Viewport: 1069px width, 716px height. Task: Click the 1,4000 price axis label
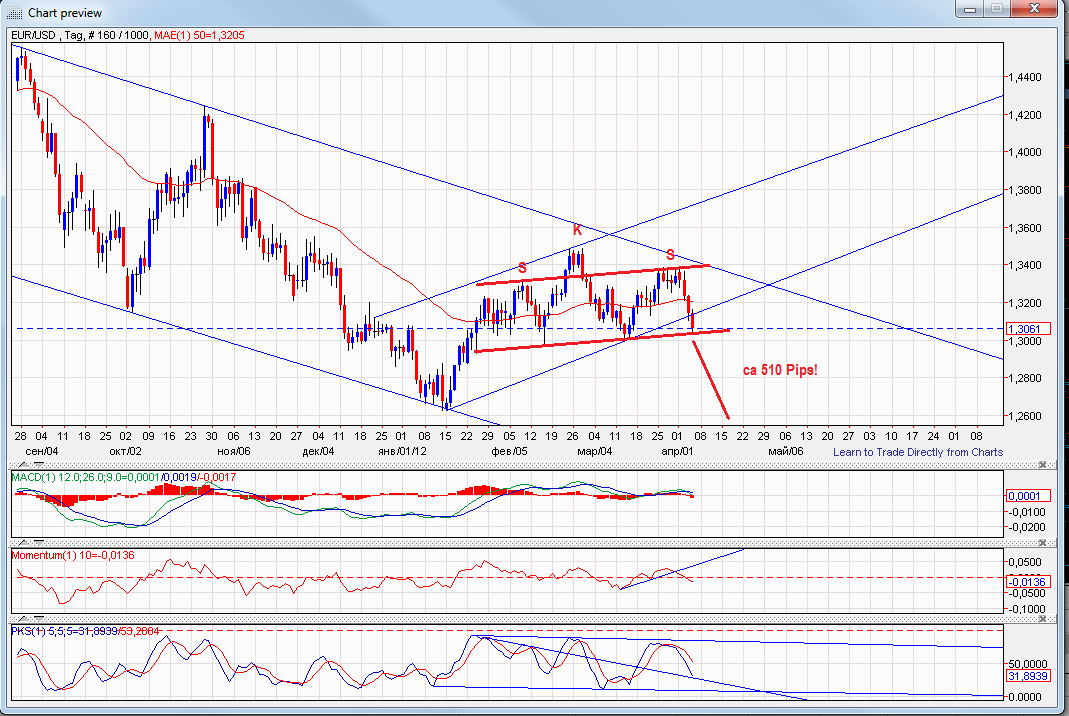tap(1025, 152)
